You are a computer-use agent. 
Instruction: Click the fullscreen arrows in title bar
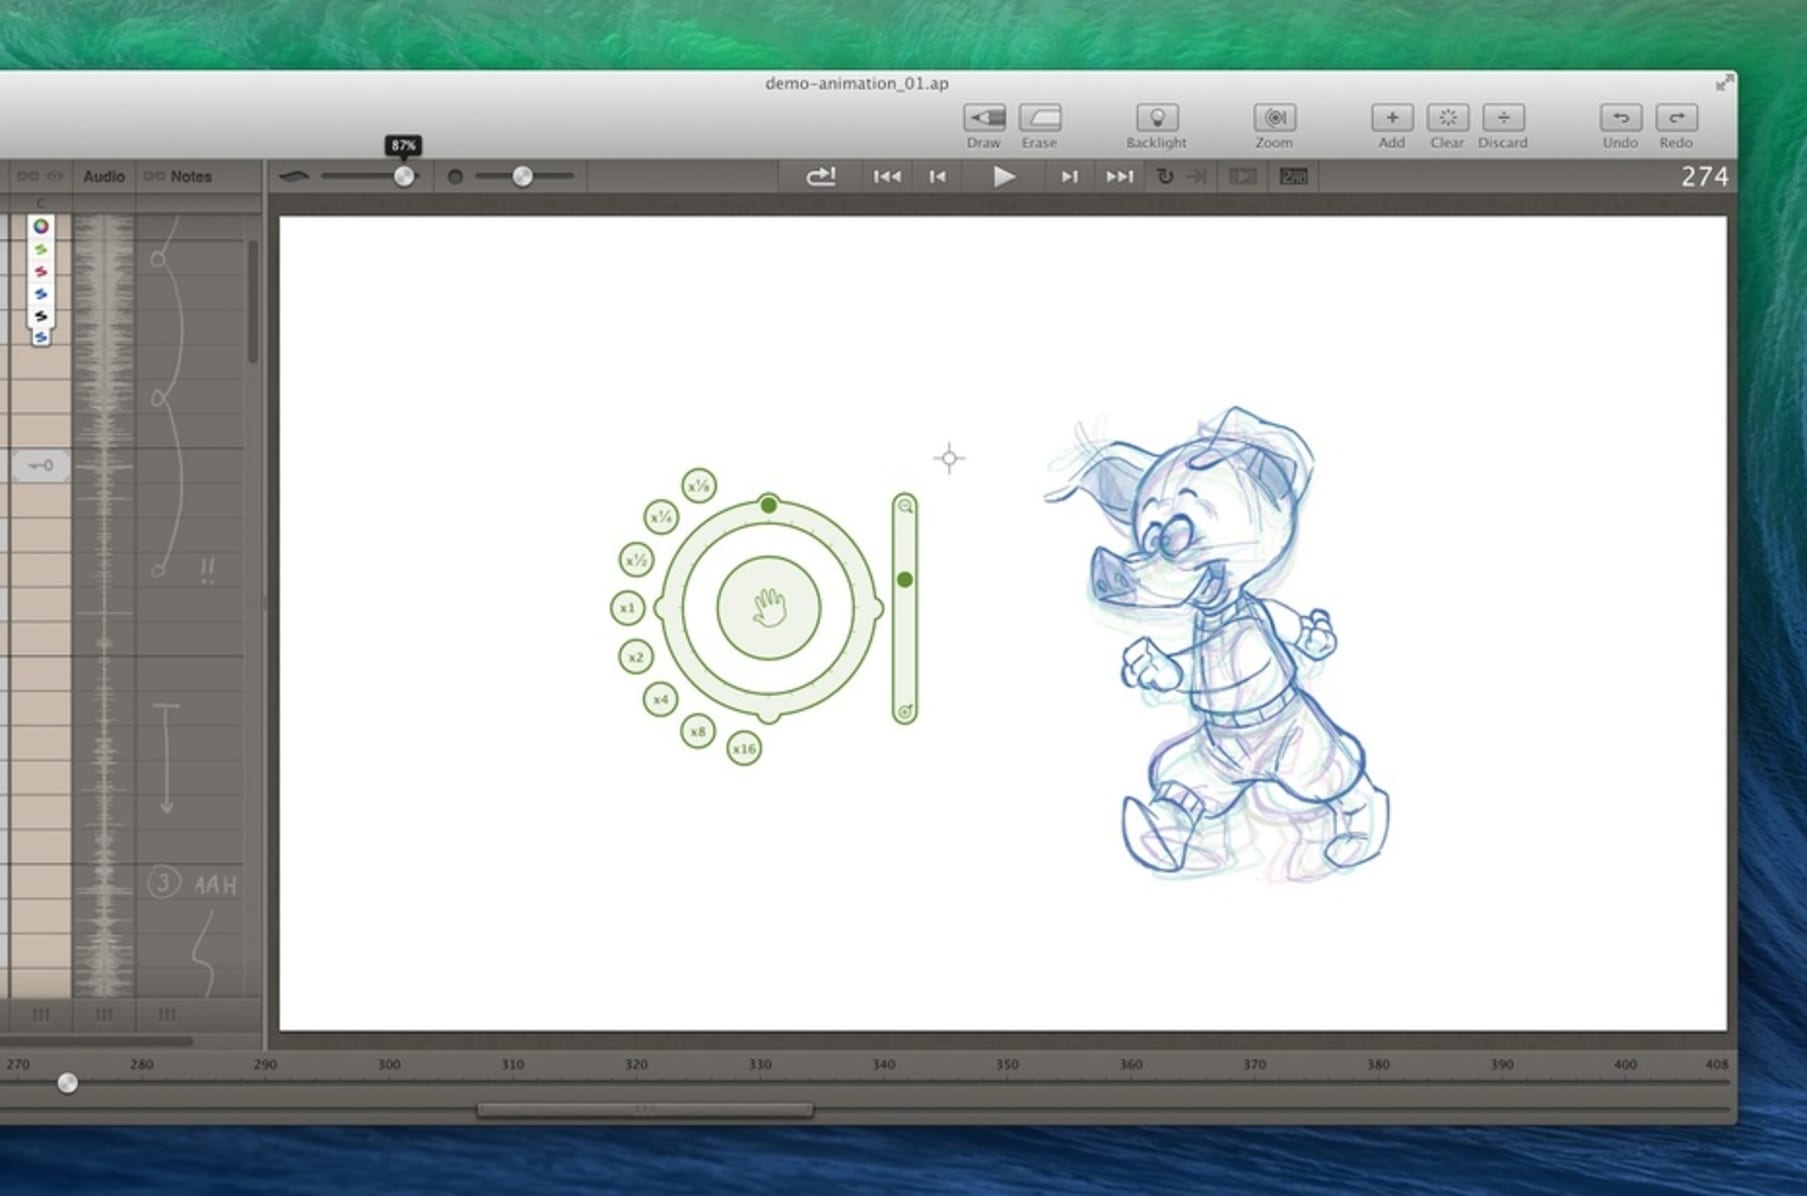1724,83
